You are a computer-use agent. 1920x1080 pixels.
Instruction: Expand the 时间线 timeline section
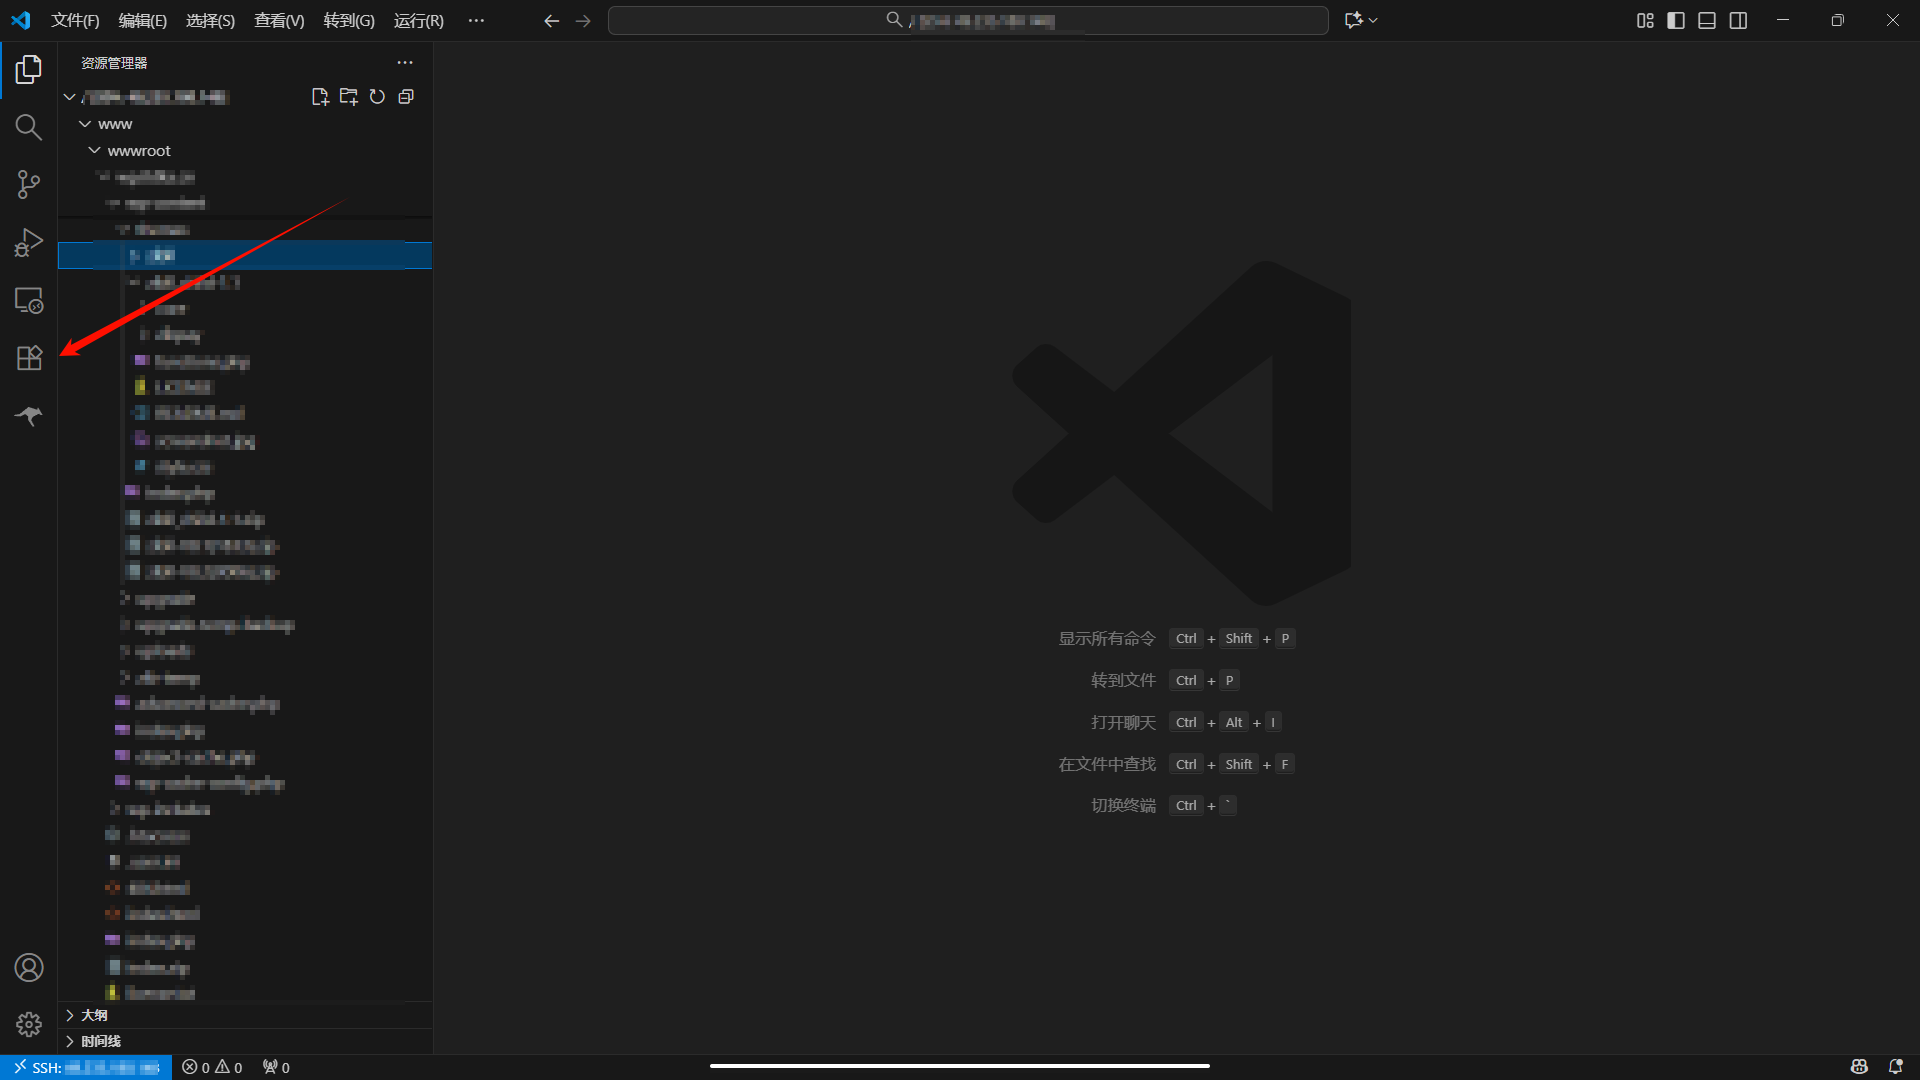click(100, 1041)
